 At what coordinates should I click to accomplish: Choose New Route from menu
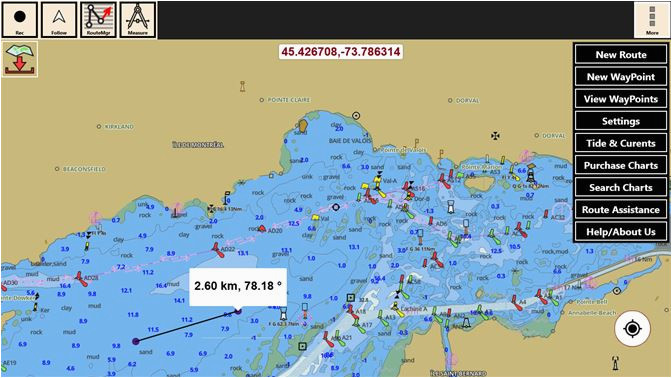click(621, 54)
